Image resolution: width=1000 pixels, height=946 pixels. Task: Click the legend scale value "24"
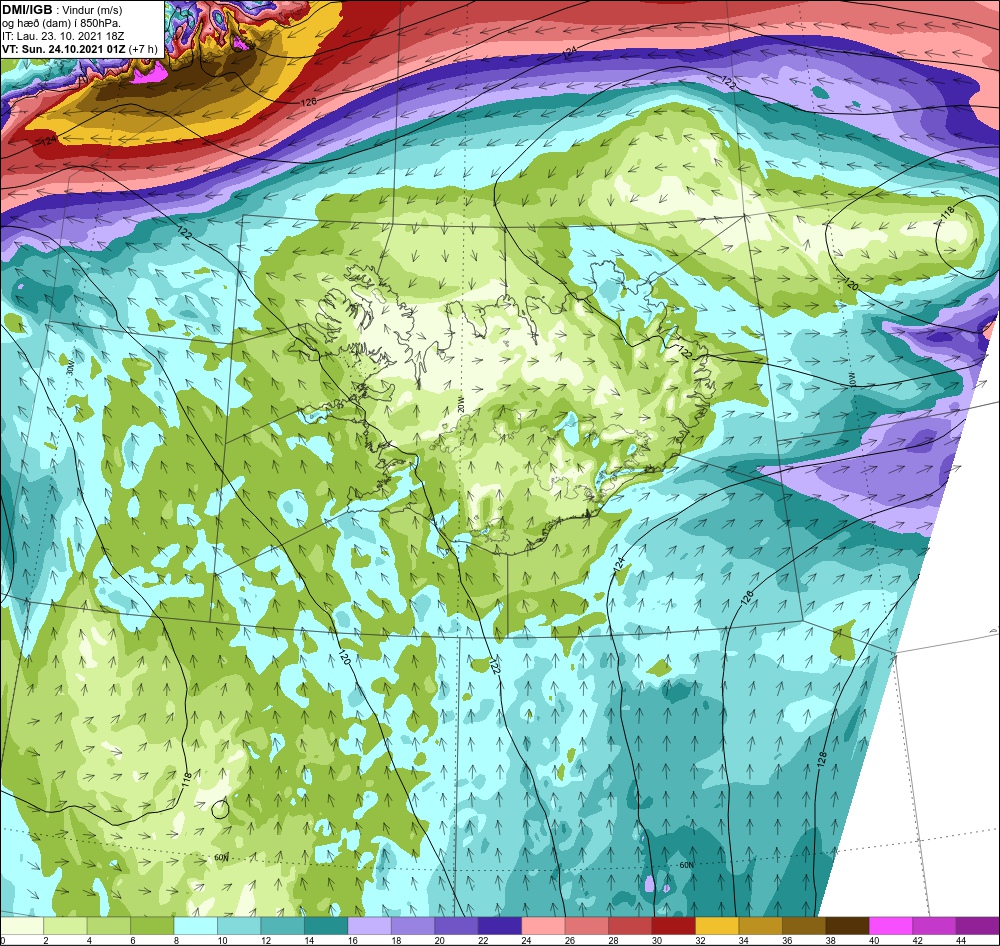click(x=527, y=940)
